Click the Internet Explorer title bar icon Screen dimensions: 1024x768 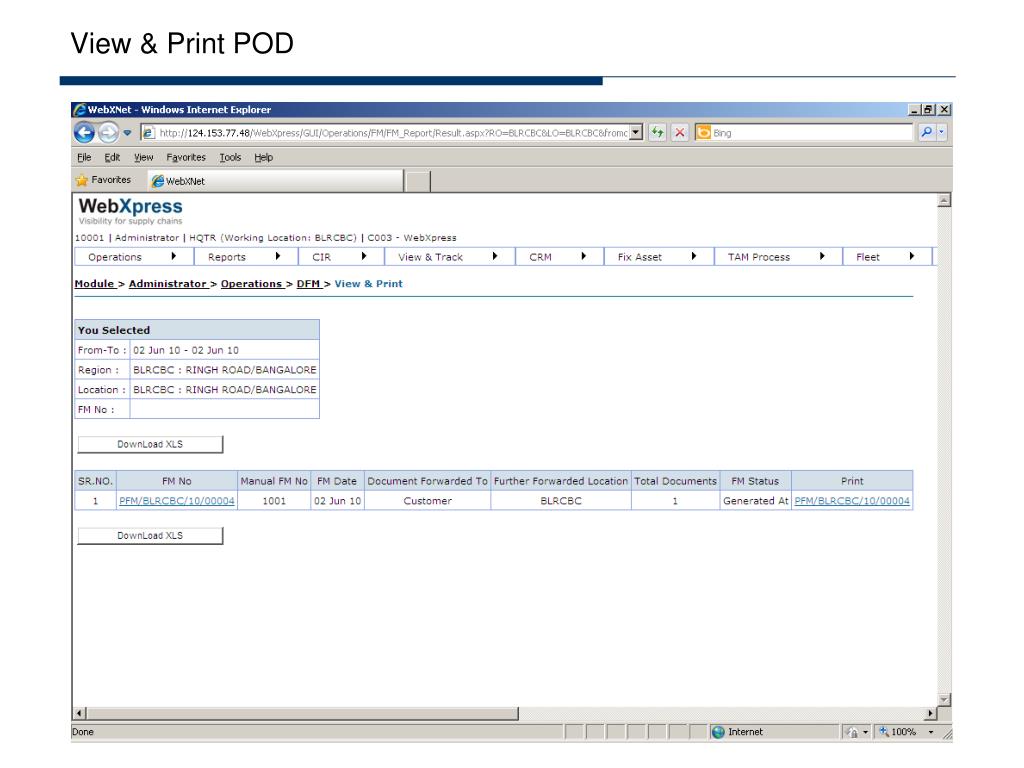coord(80,110)
